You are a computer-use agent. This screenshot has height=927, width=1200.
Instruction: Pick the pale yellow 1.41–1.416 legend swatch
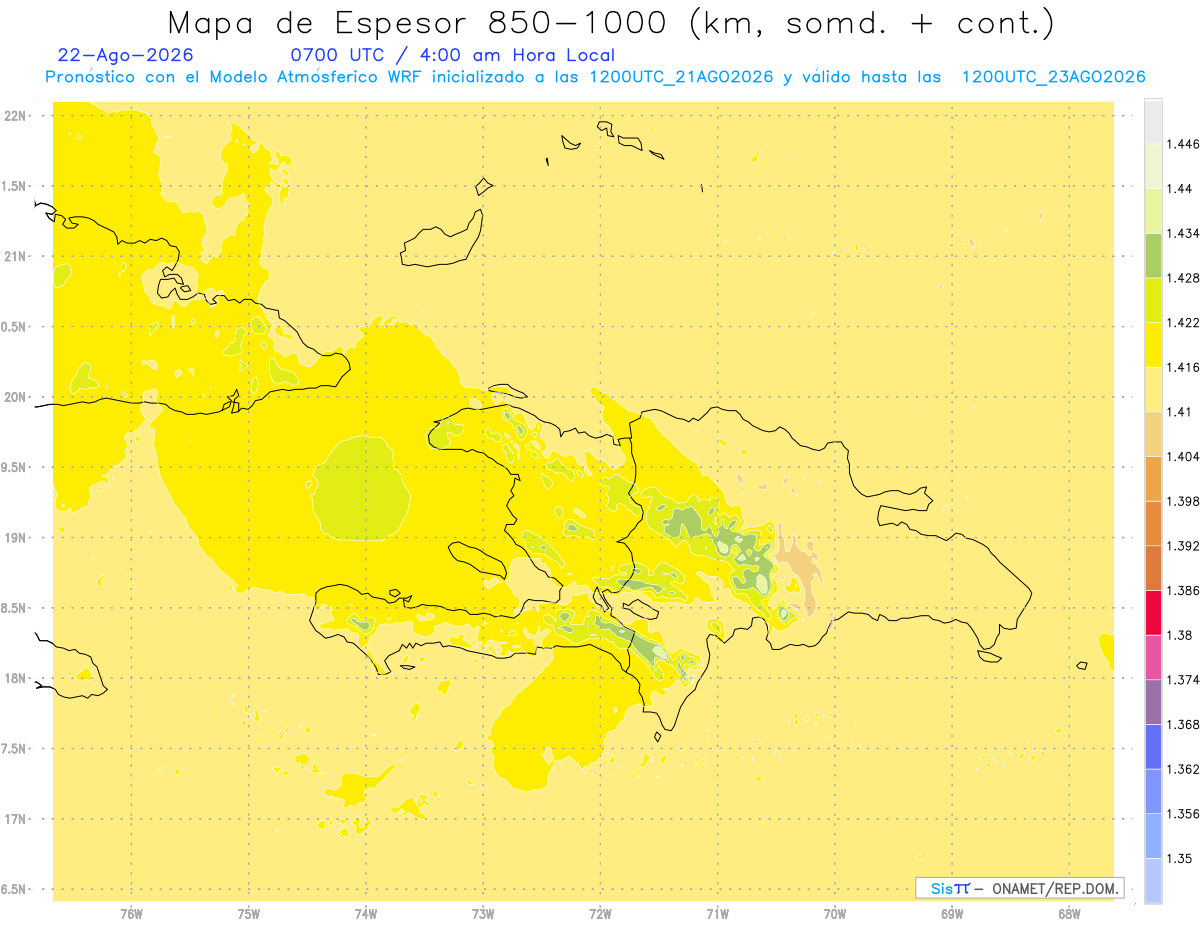pos(1153,389)
